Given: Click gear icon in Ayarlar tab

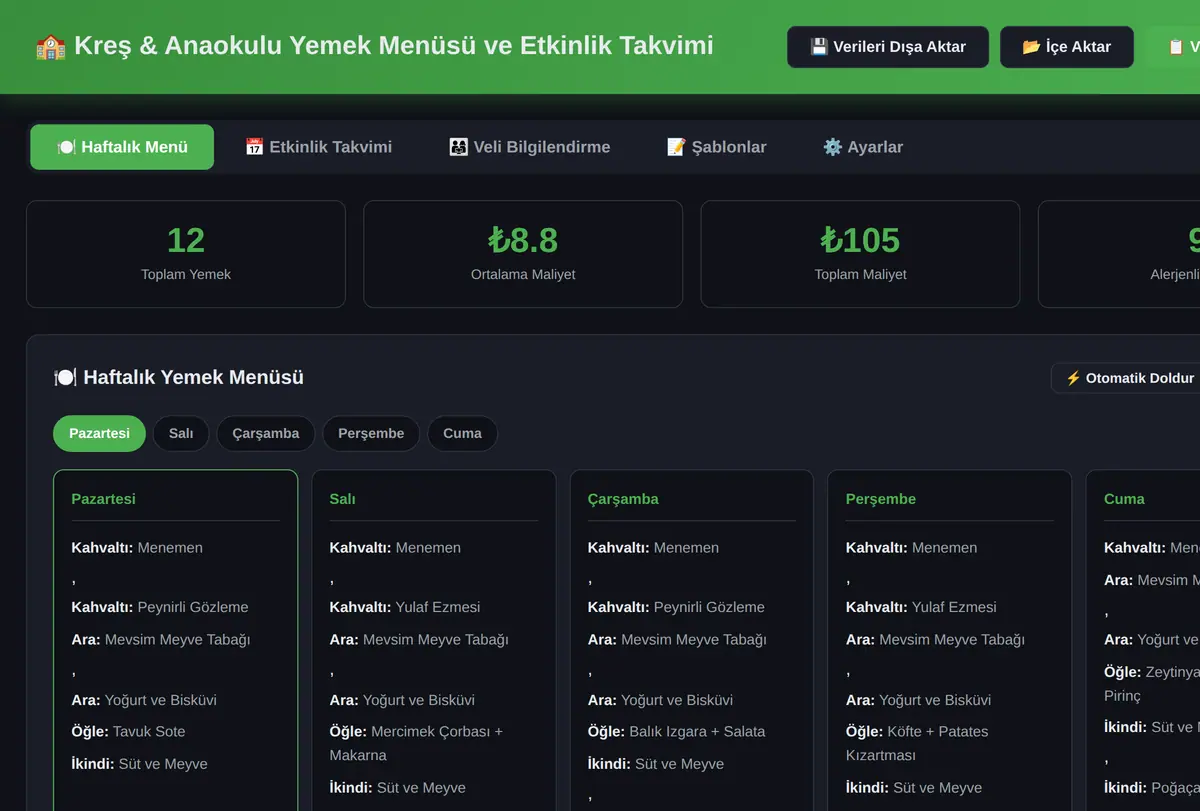Looking at the screenshot, I should coord(832,147).
